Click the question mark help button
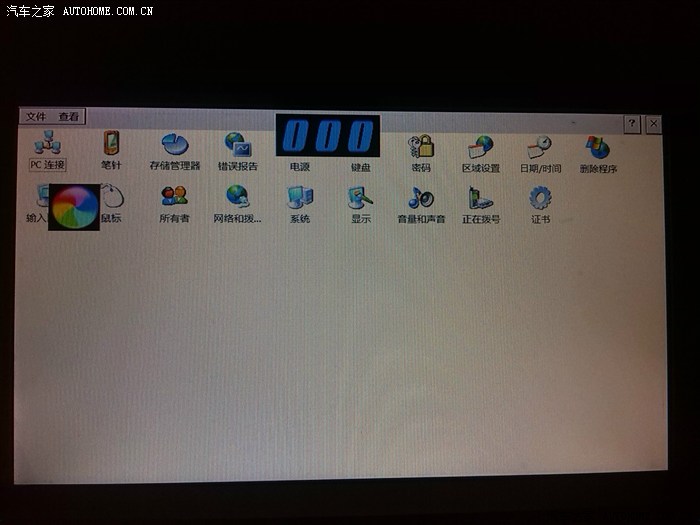The image size is (700, 525). click(632, 123)
